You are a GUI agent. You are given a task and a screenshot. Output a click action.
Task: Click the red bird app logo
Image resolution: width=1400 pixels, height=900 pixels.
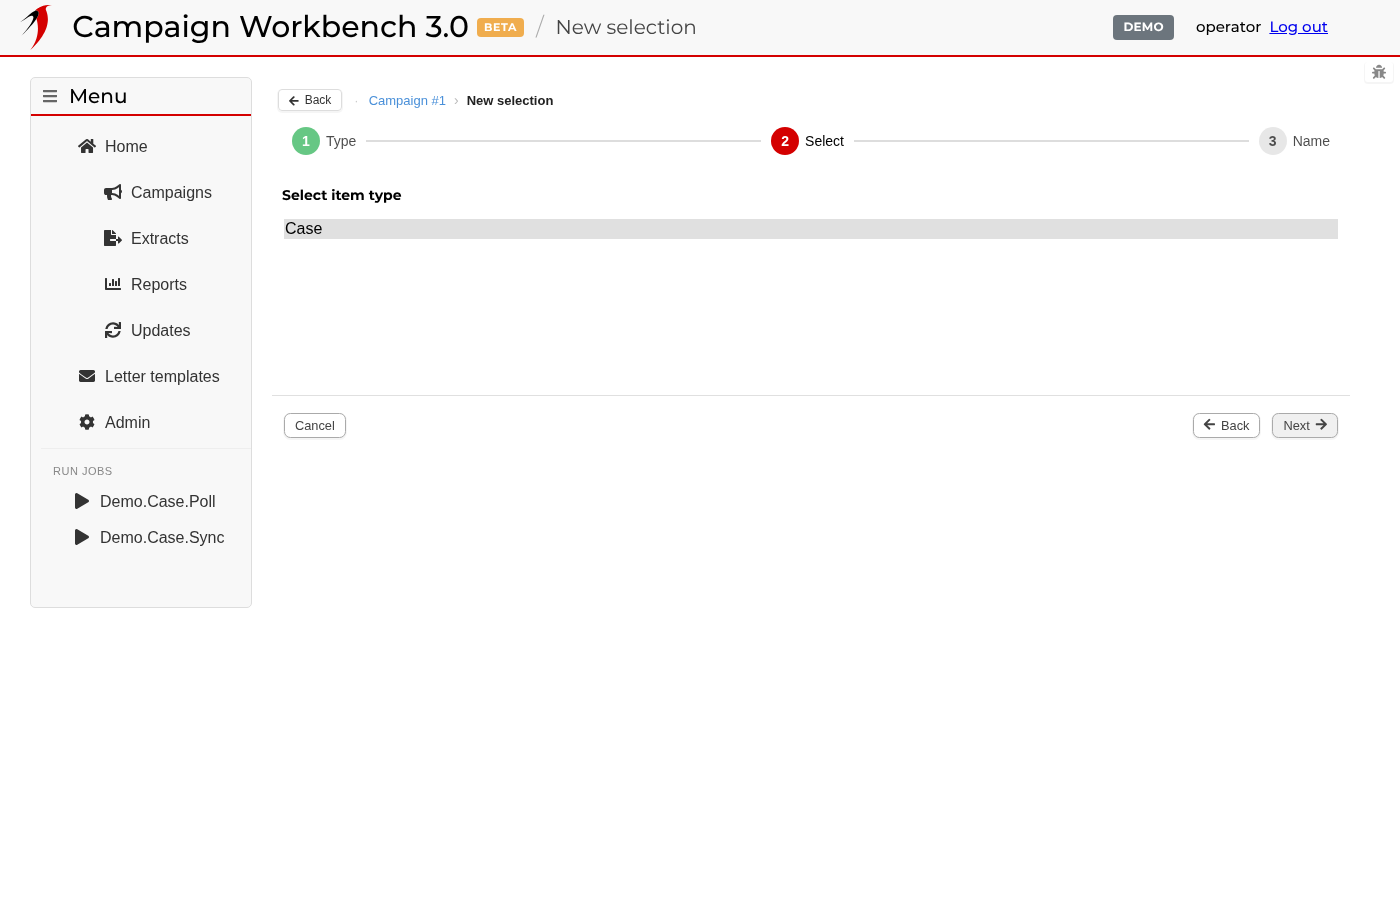36,27
